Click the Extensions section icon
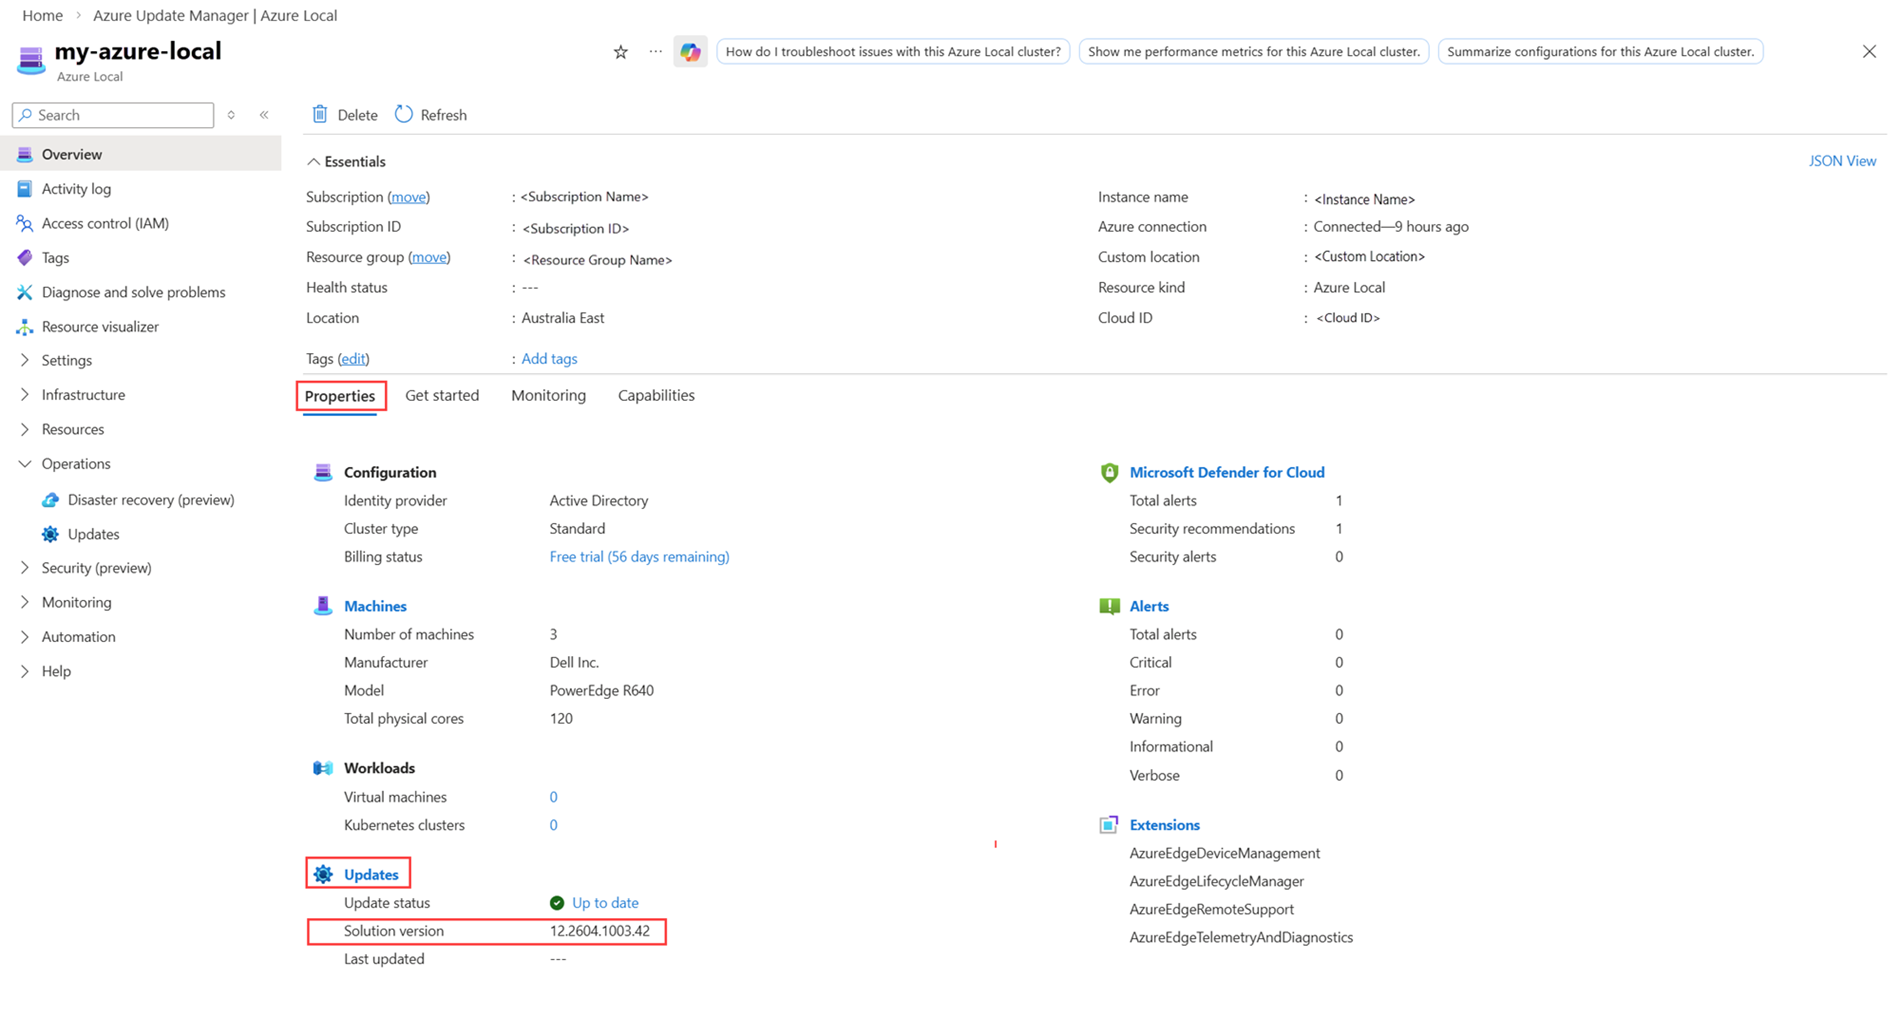This screenshot has height=1016, width=1900. click(1109, 825)
